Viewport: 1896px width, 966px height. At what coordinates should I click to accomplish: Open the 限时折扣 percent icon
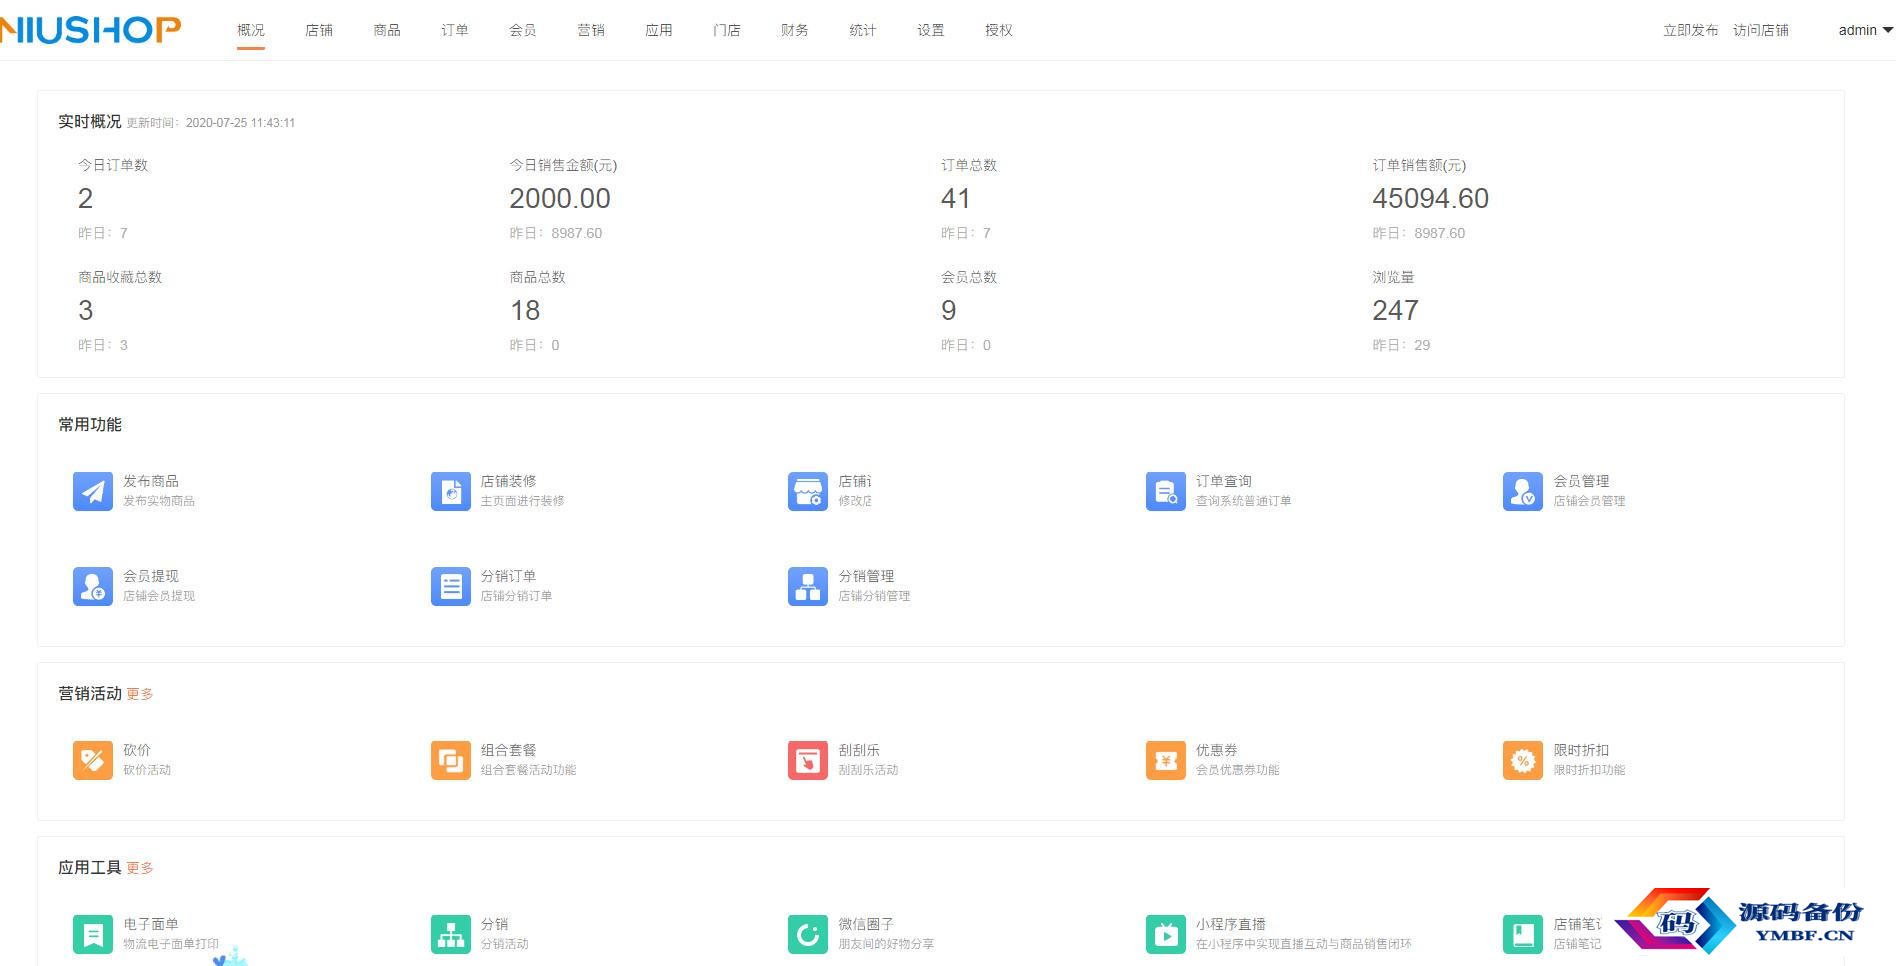coord(1523,760)
